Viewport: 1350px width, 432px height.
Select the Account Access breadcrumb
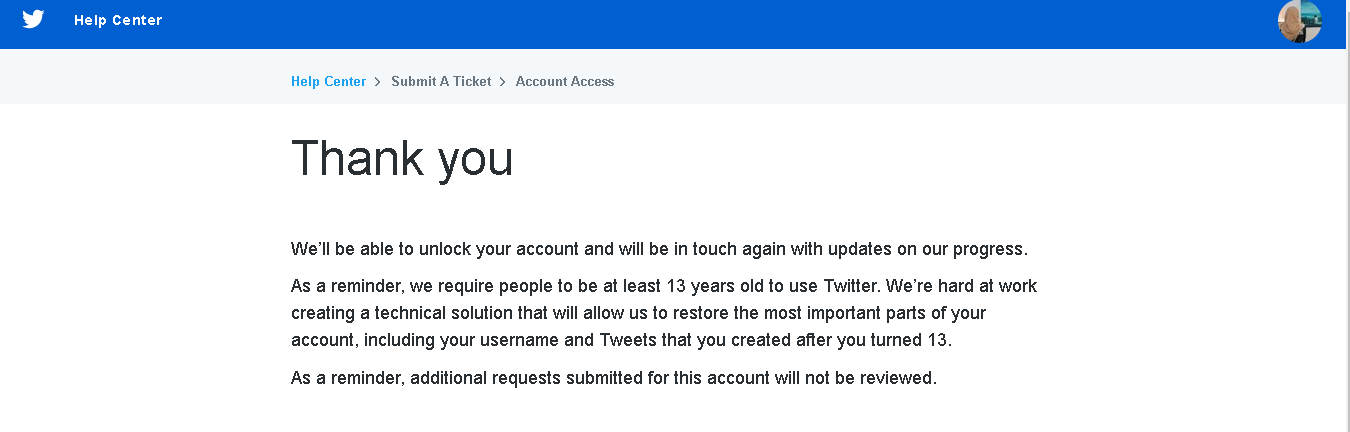coord(565,81)
